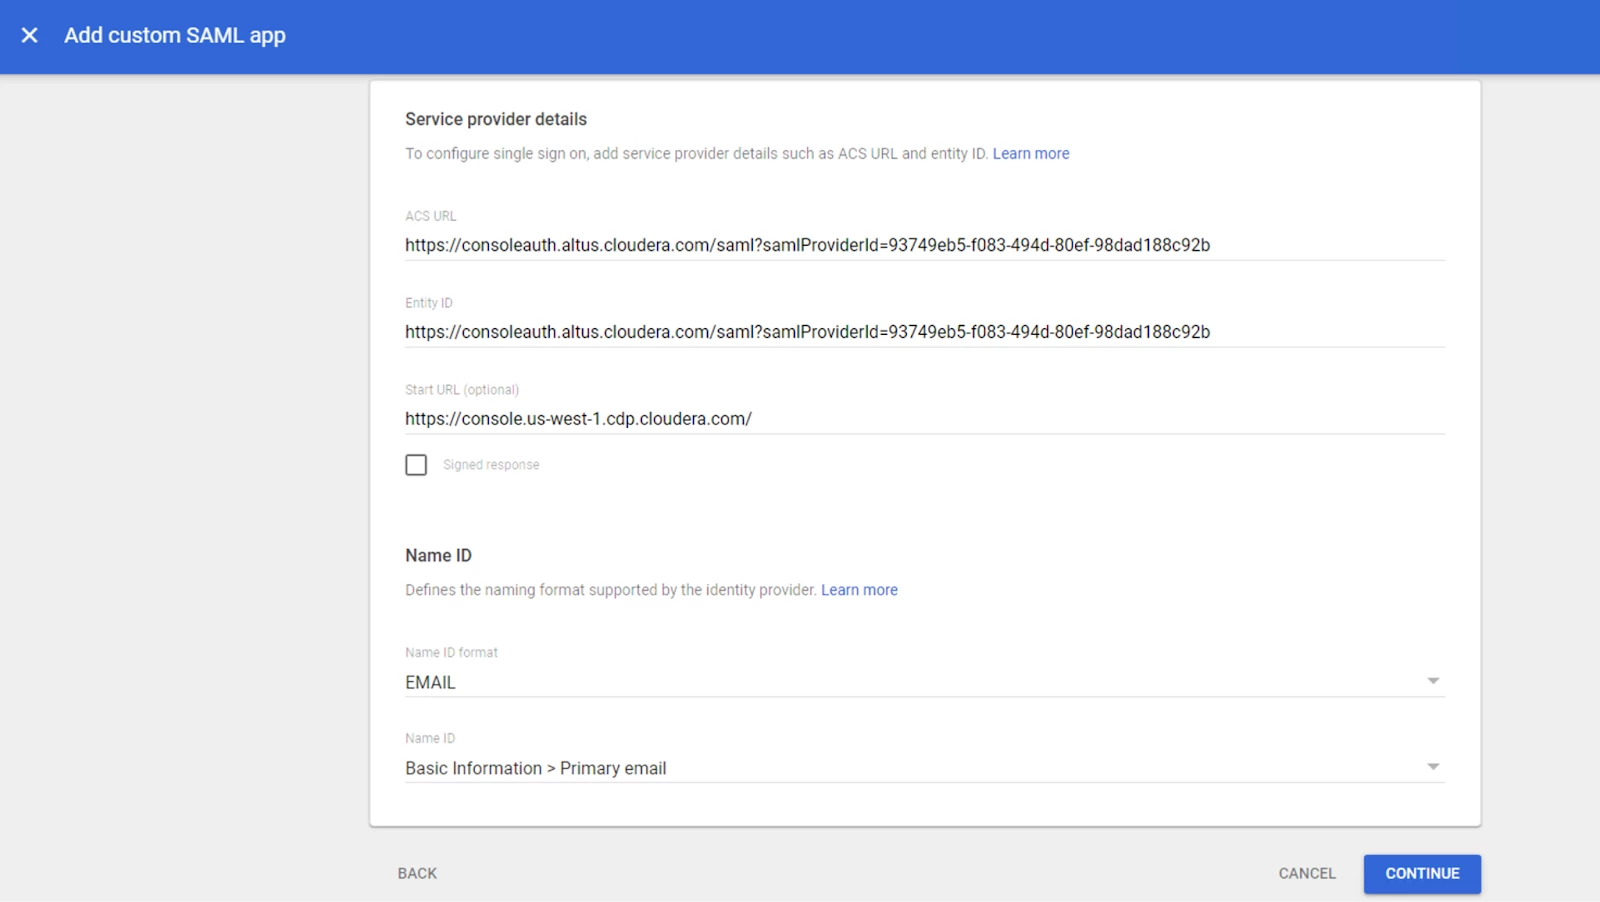The width and height of the screenshot is (1600, 902).
Task: Click the Name ID format field label
Action: [x=451, y=652]
